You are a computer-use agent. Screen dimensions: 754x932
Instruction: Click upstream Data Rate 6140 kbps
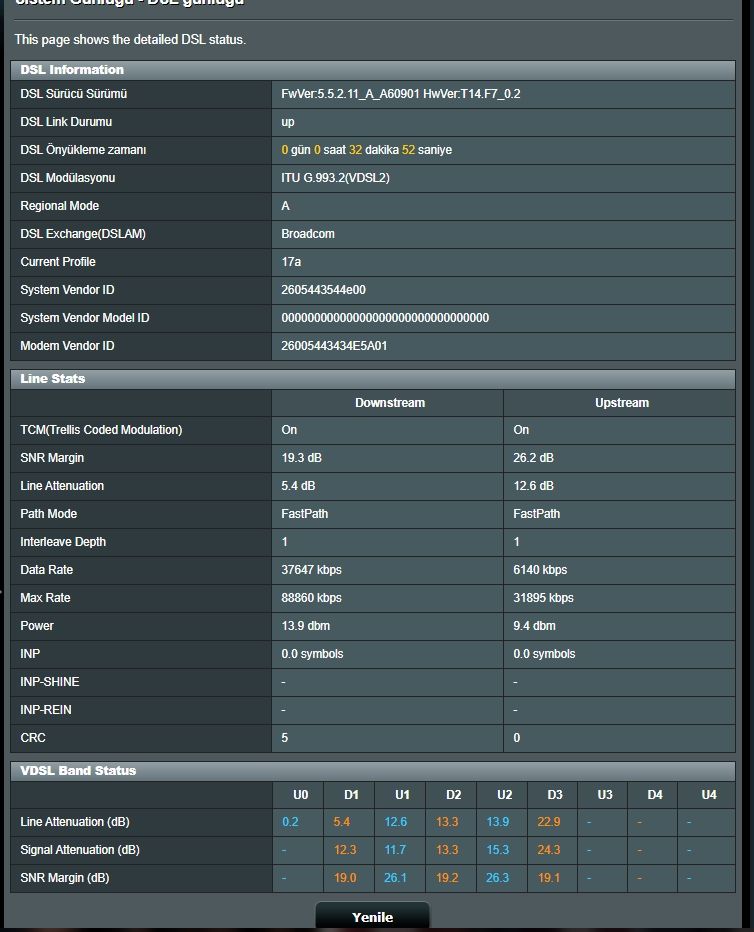(540, 569)
